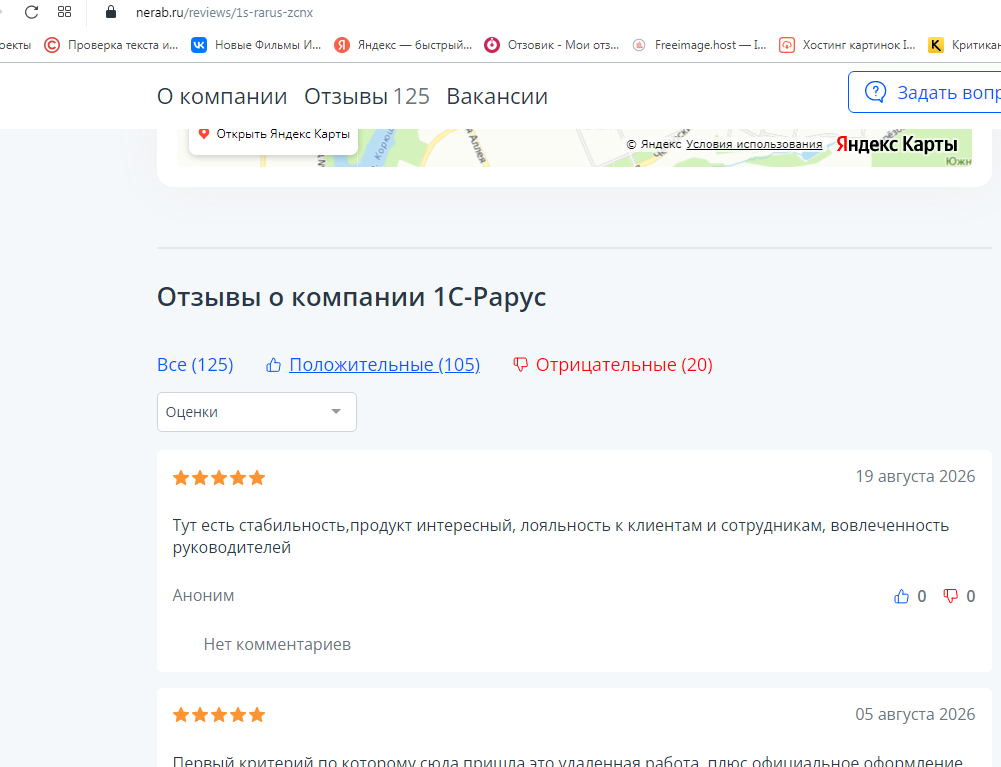Open the Проверка текста bookmark
The image size is (1001, 767).
point(111,45)
